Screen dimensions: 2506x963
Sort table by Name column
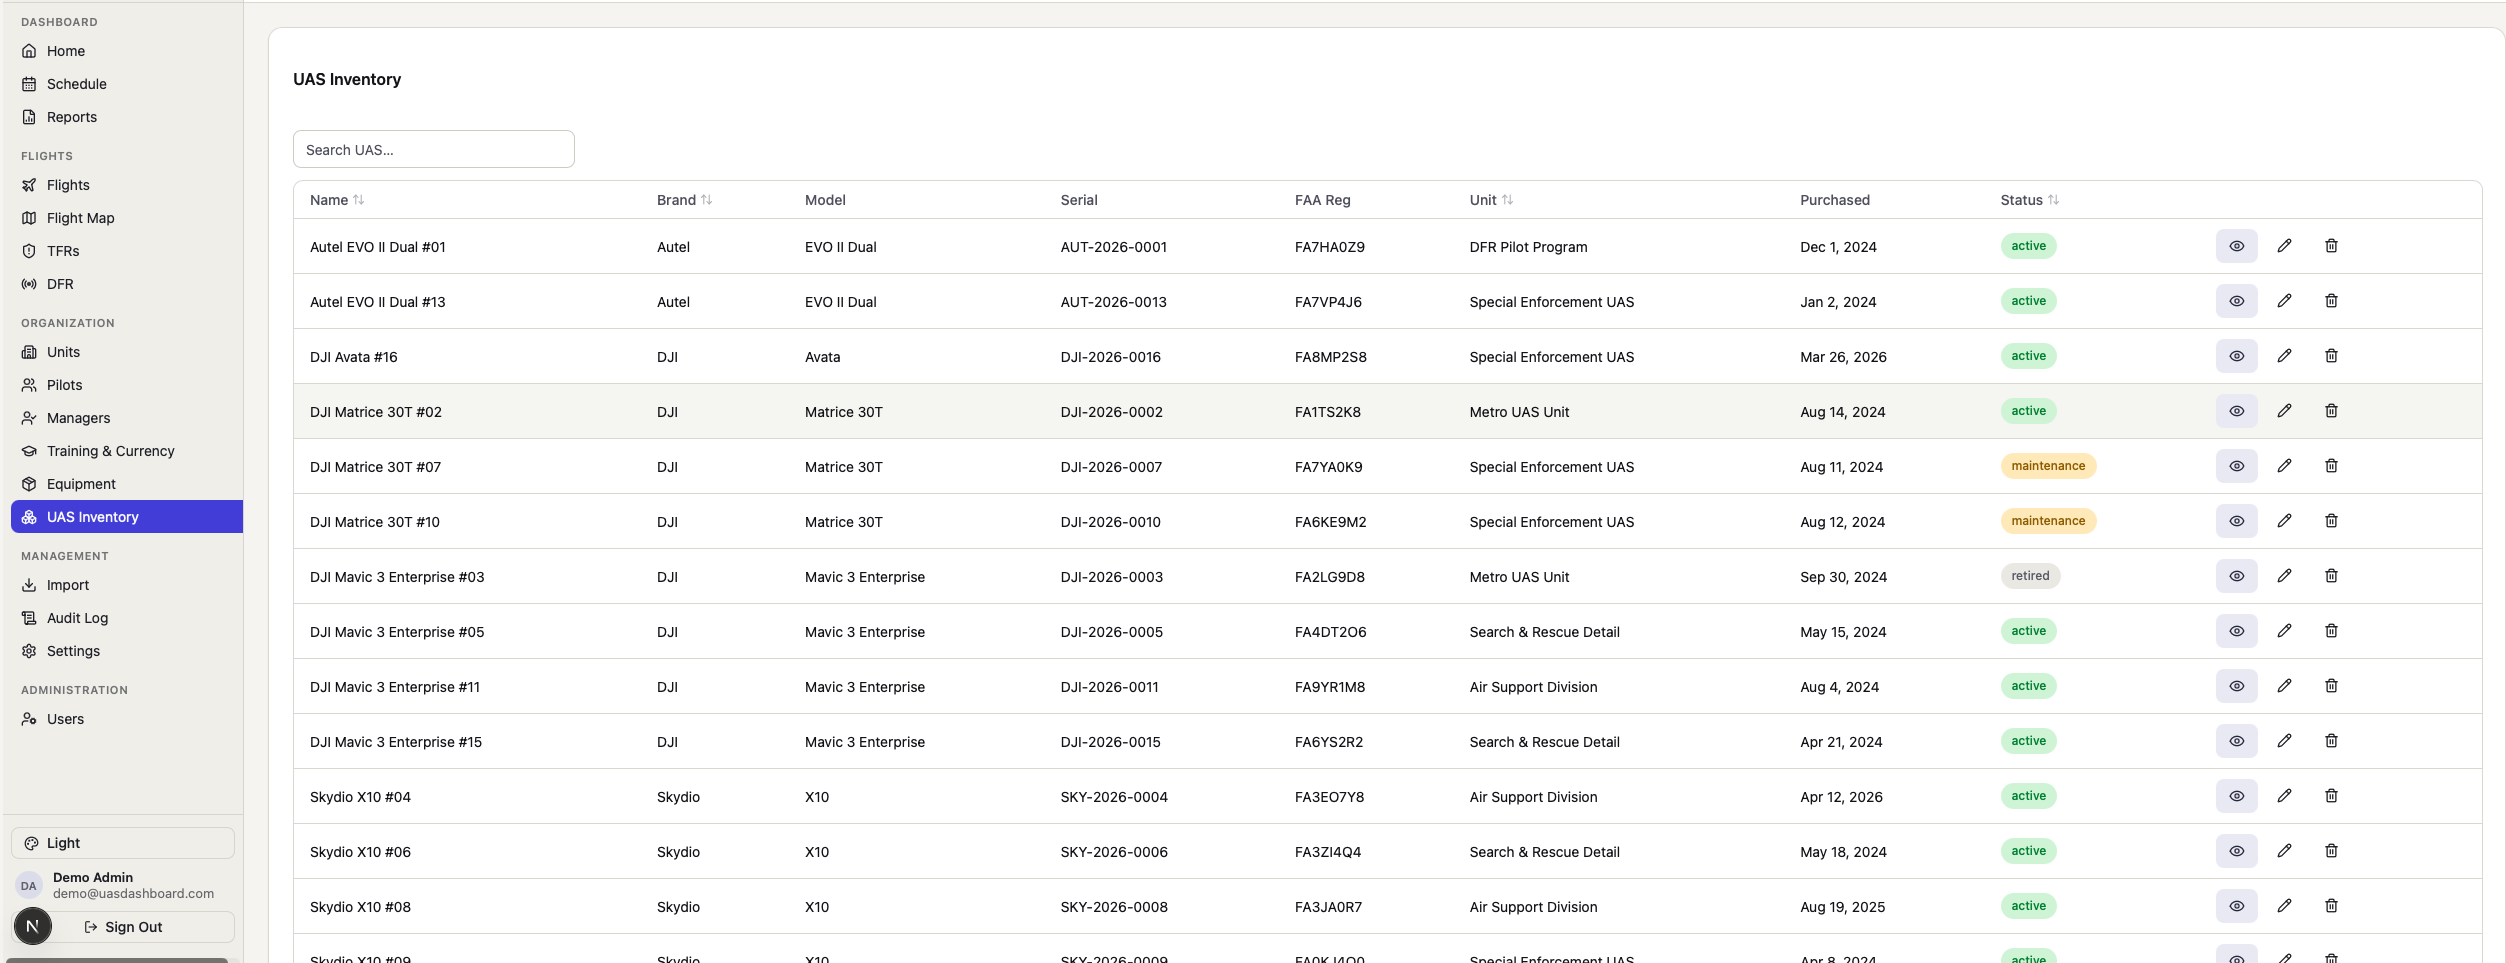click(x=337, y=200)
